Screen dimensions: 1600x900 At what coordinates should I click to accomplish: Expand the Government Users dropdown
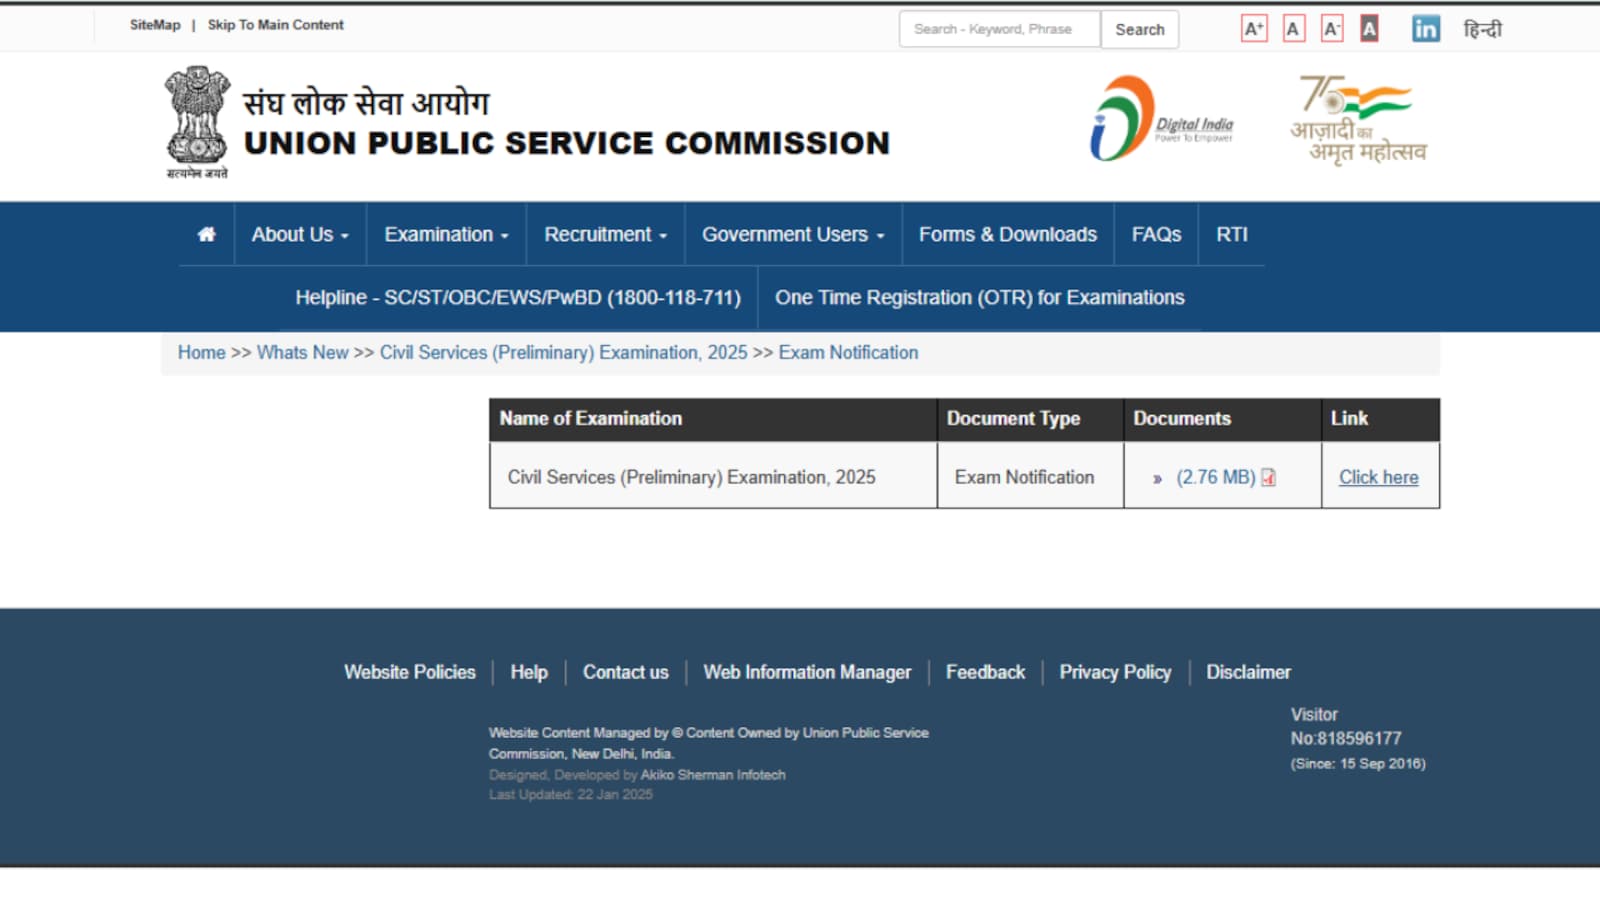tap(793, 234)
